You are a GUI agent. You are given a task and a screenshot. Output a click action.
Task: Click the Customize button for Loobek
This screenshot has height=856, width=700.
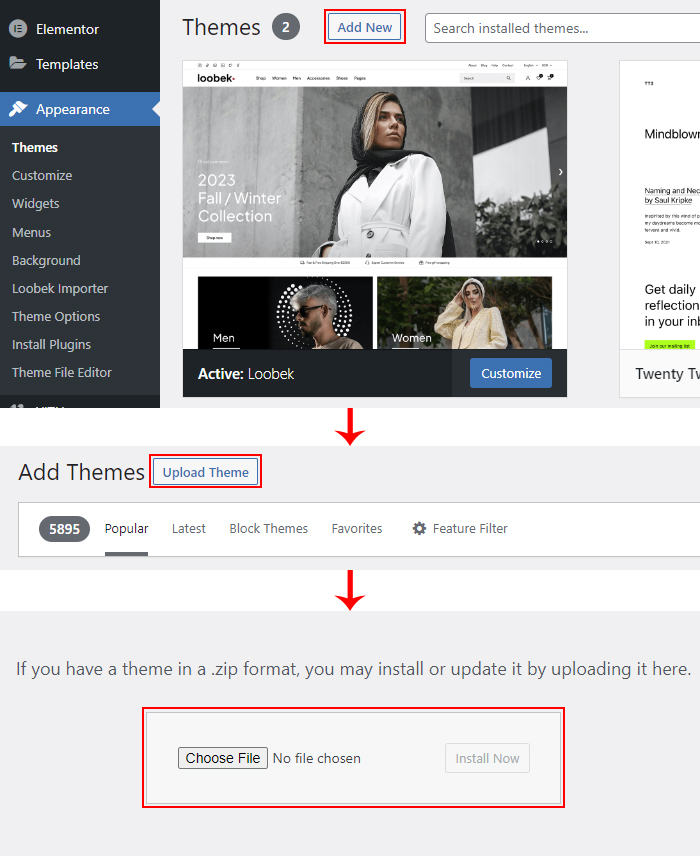511,373
